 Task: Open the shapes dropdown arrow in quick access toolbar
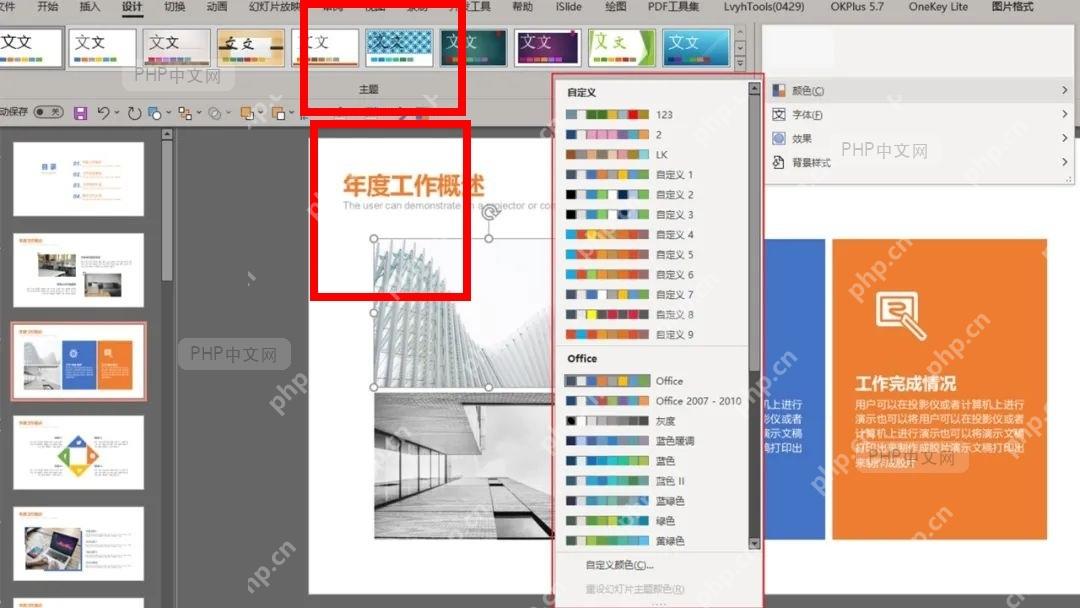tap(168, 112)
